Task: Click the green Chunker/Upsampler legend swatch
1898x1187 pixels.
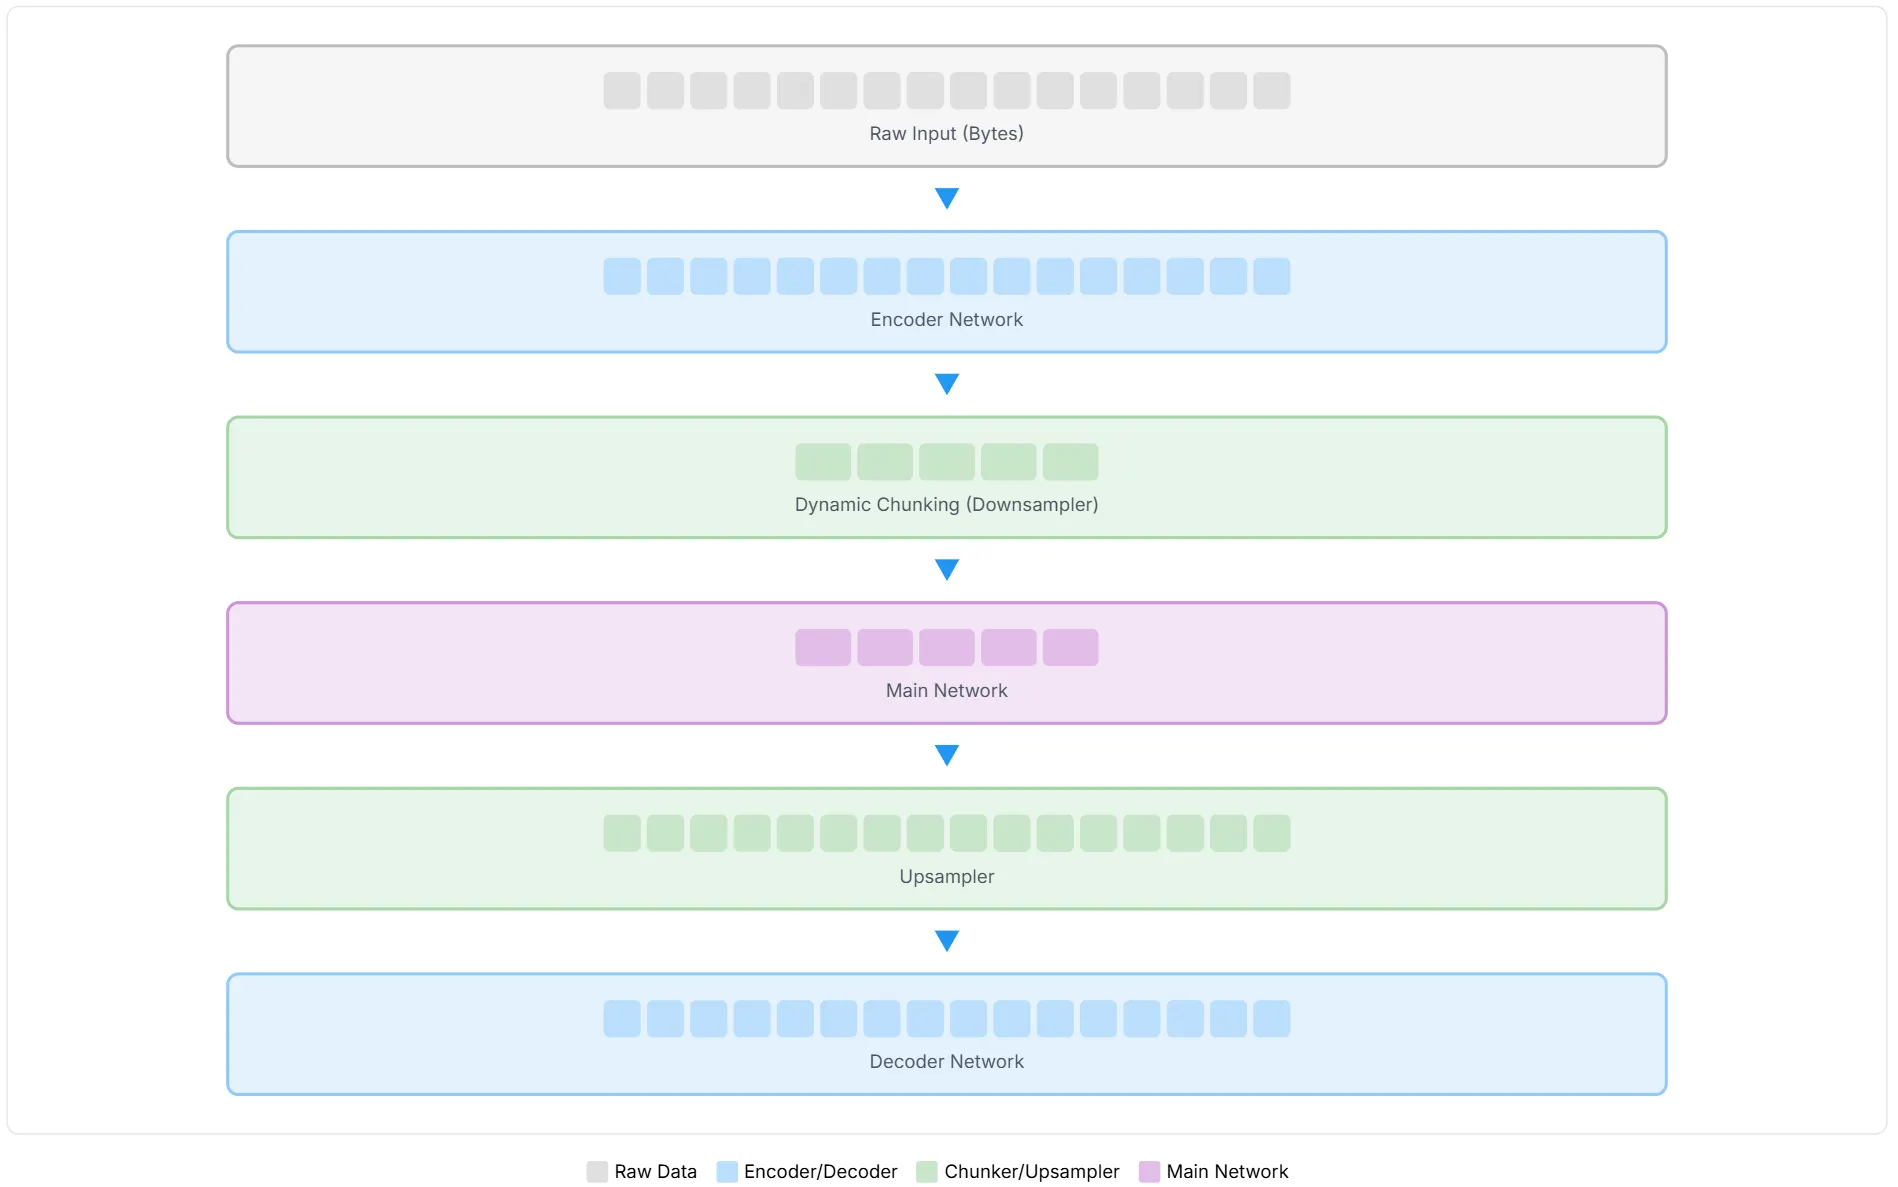Action: pos(927,1171)
